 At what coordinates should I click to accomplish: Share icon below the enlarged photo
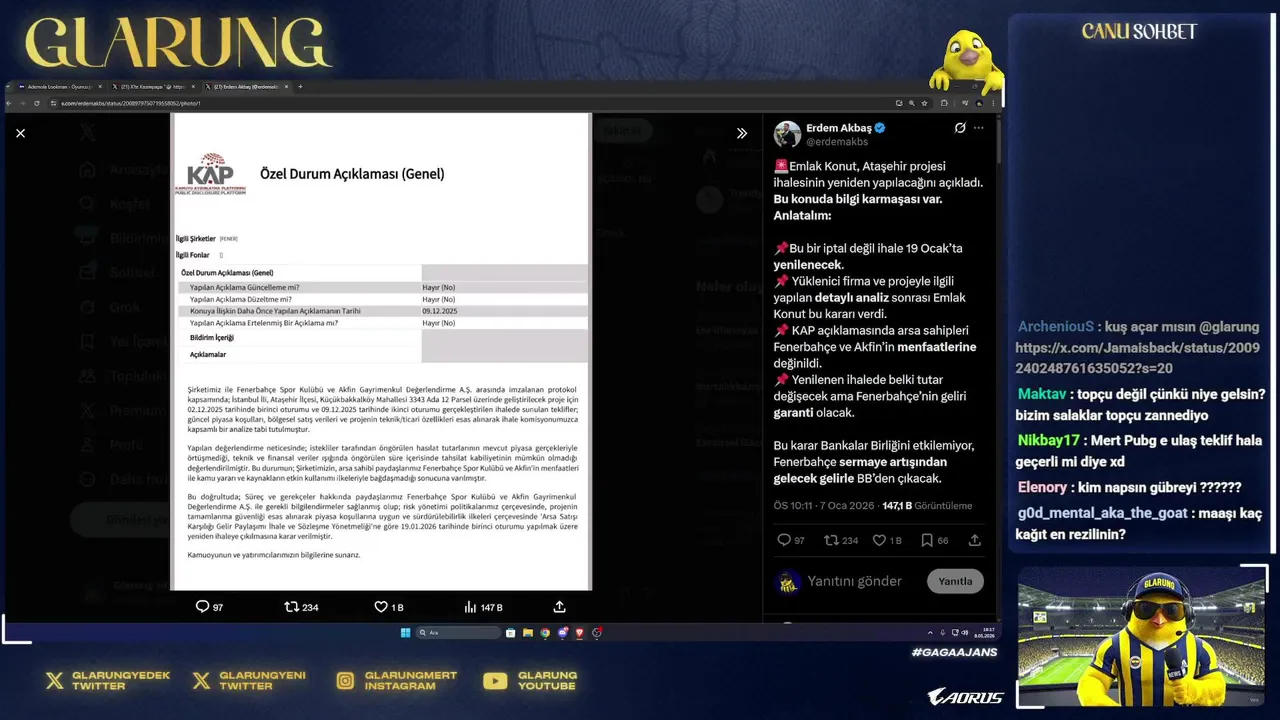tap(559, 607)
